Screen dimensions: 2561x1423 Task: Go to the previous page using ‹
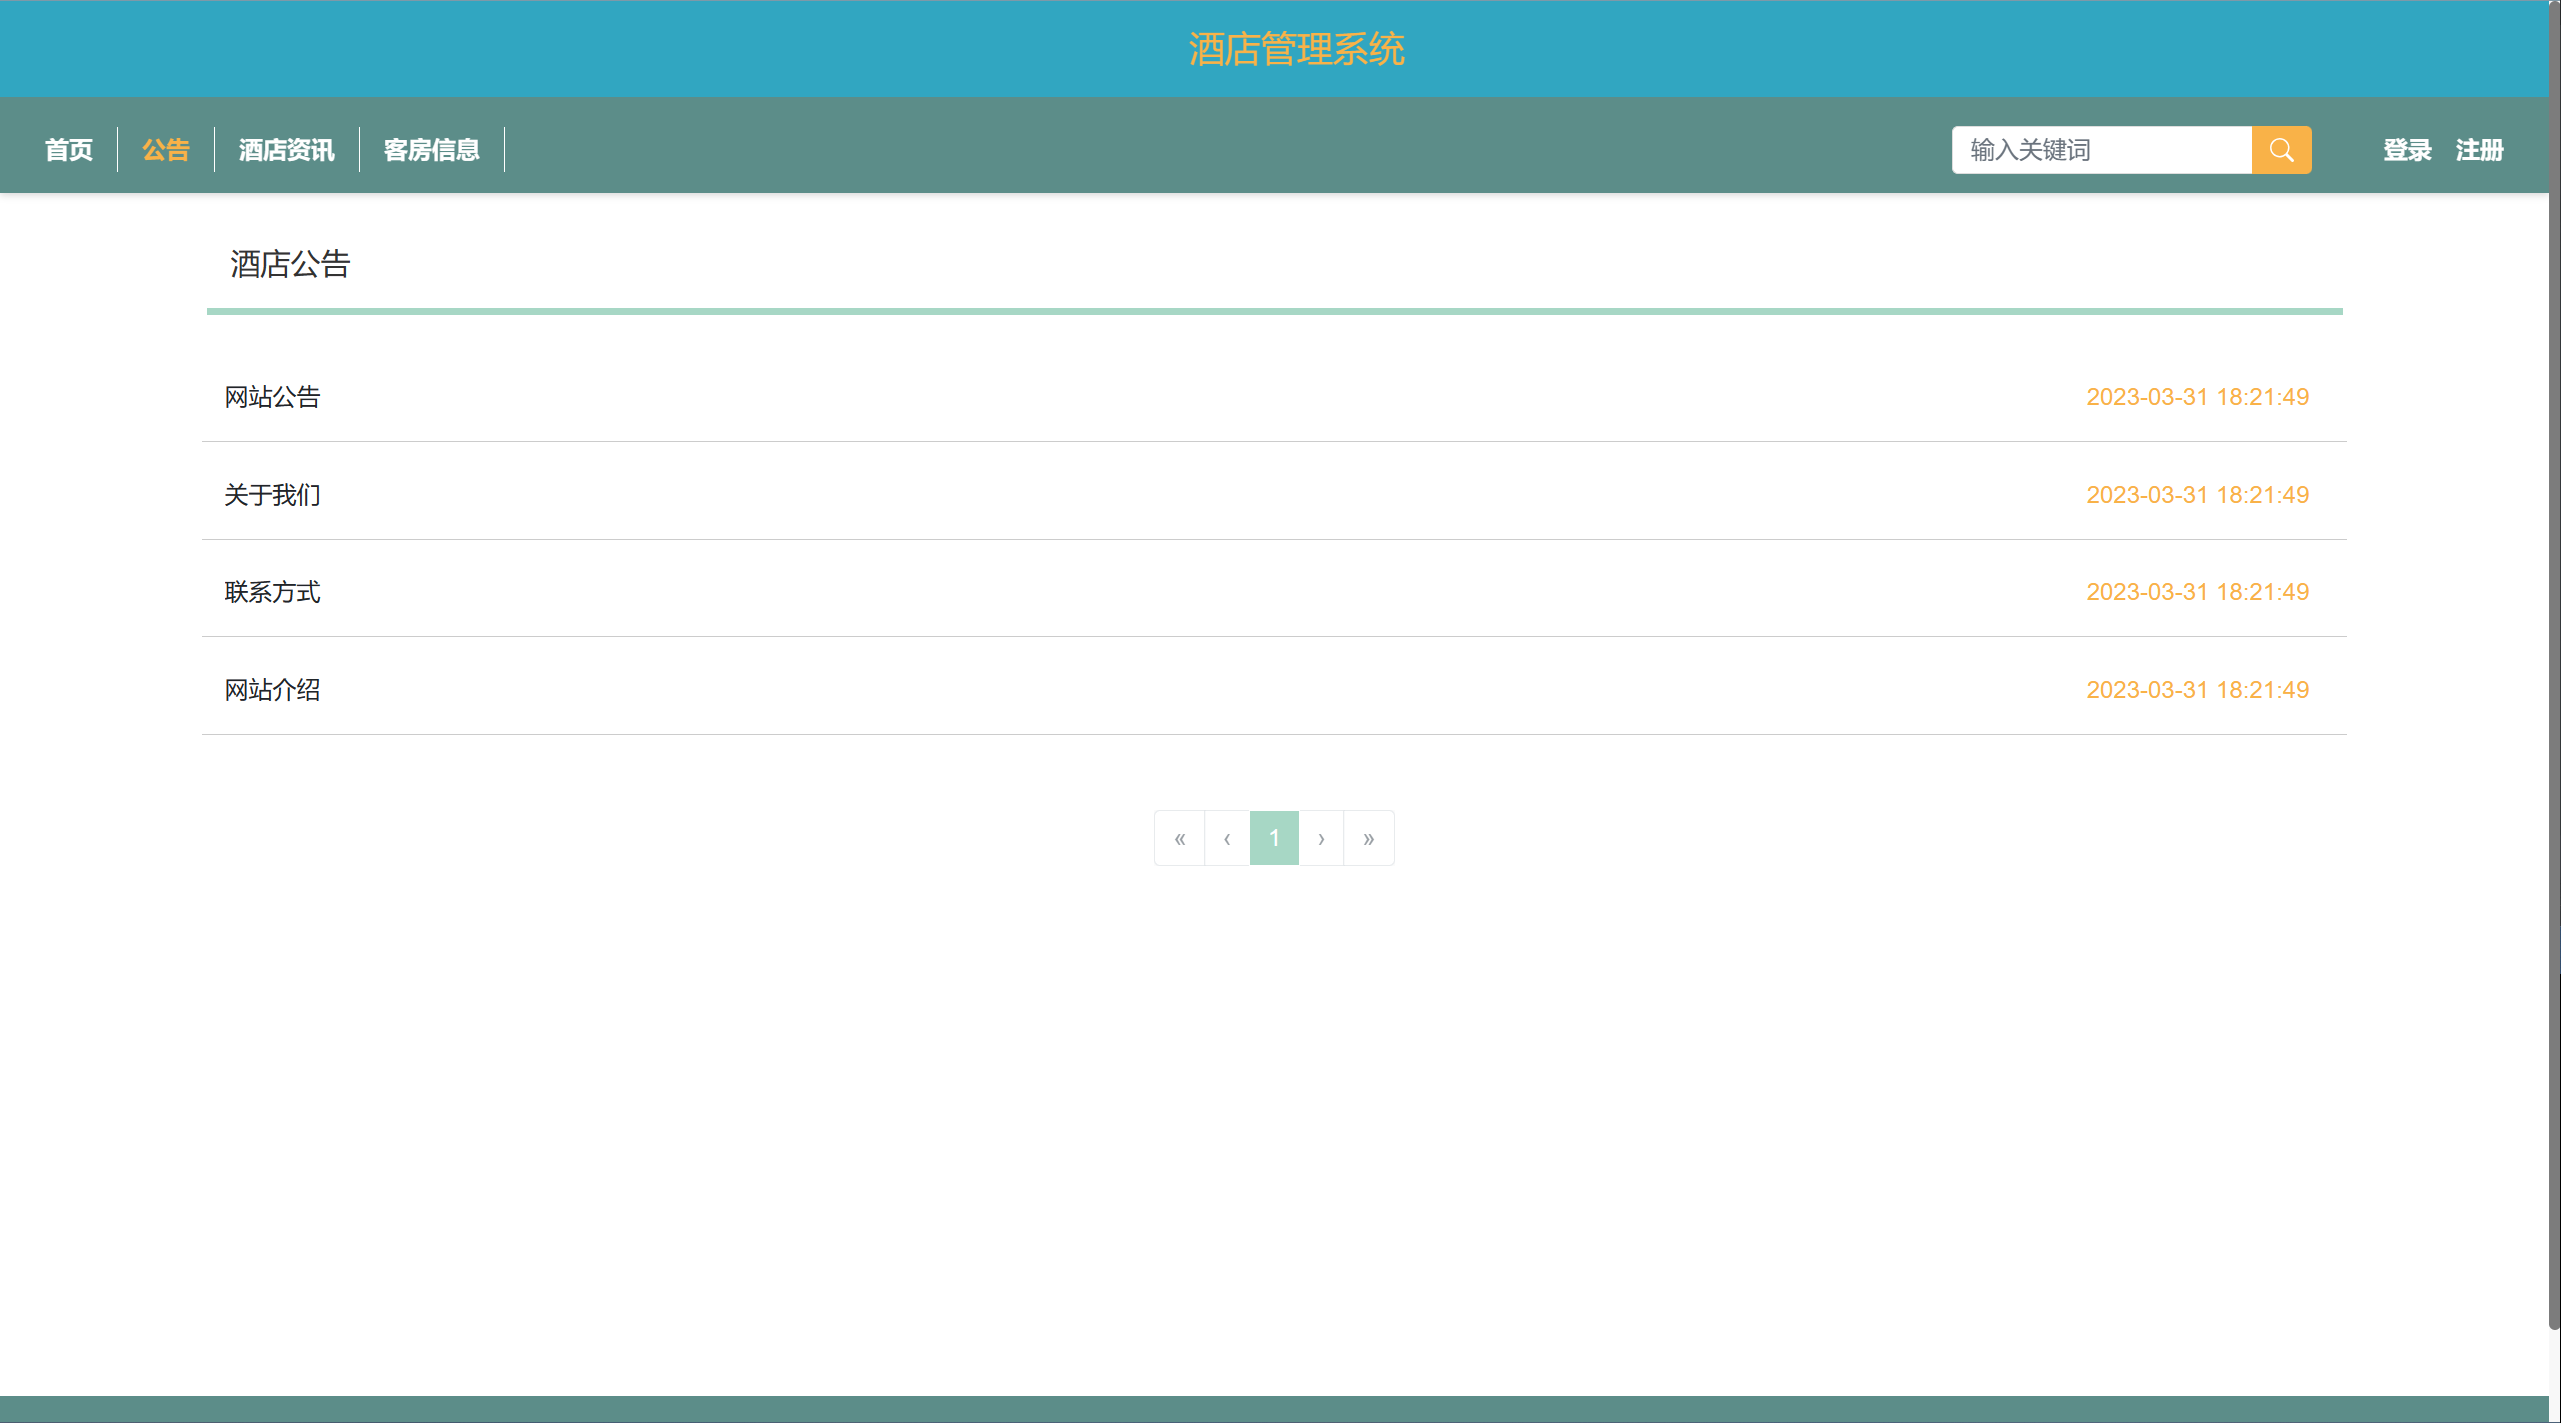pos(1227,838)
